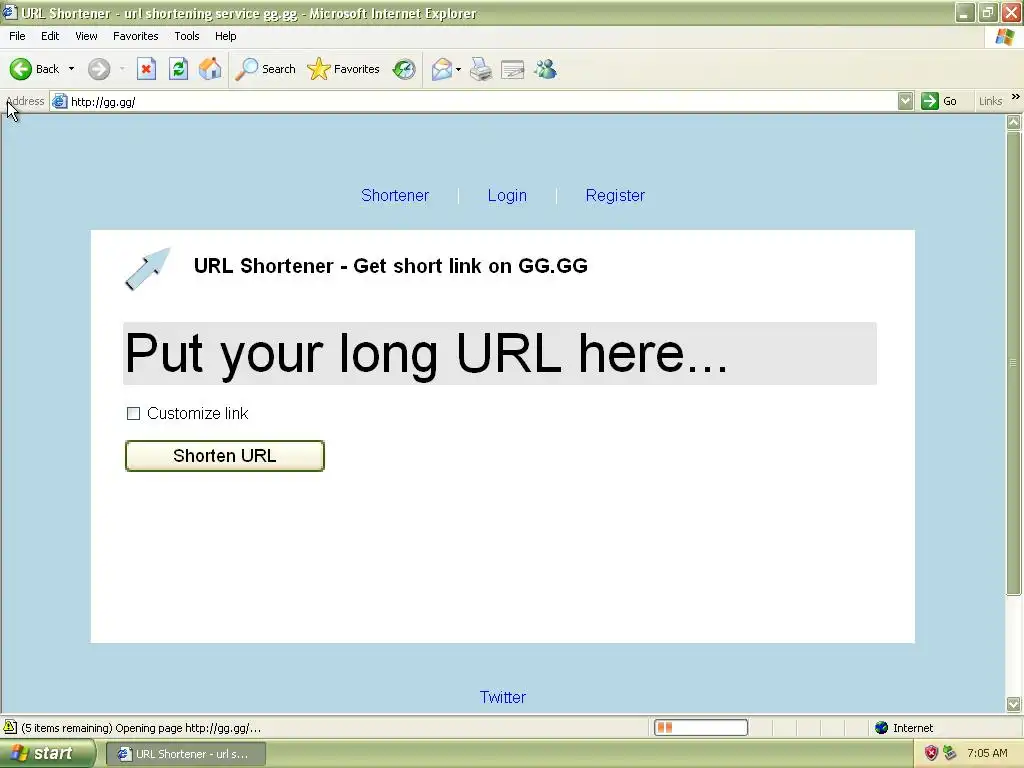
Task: Open the Mail envelope icon
Action: click(x=441, y=69)
